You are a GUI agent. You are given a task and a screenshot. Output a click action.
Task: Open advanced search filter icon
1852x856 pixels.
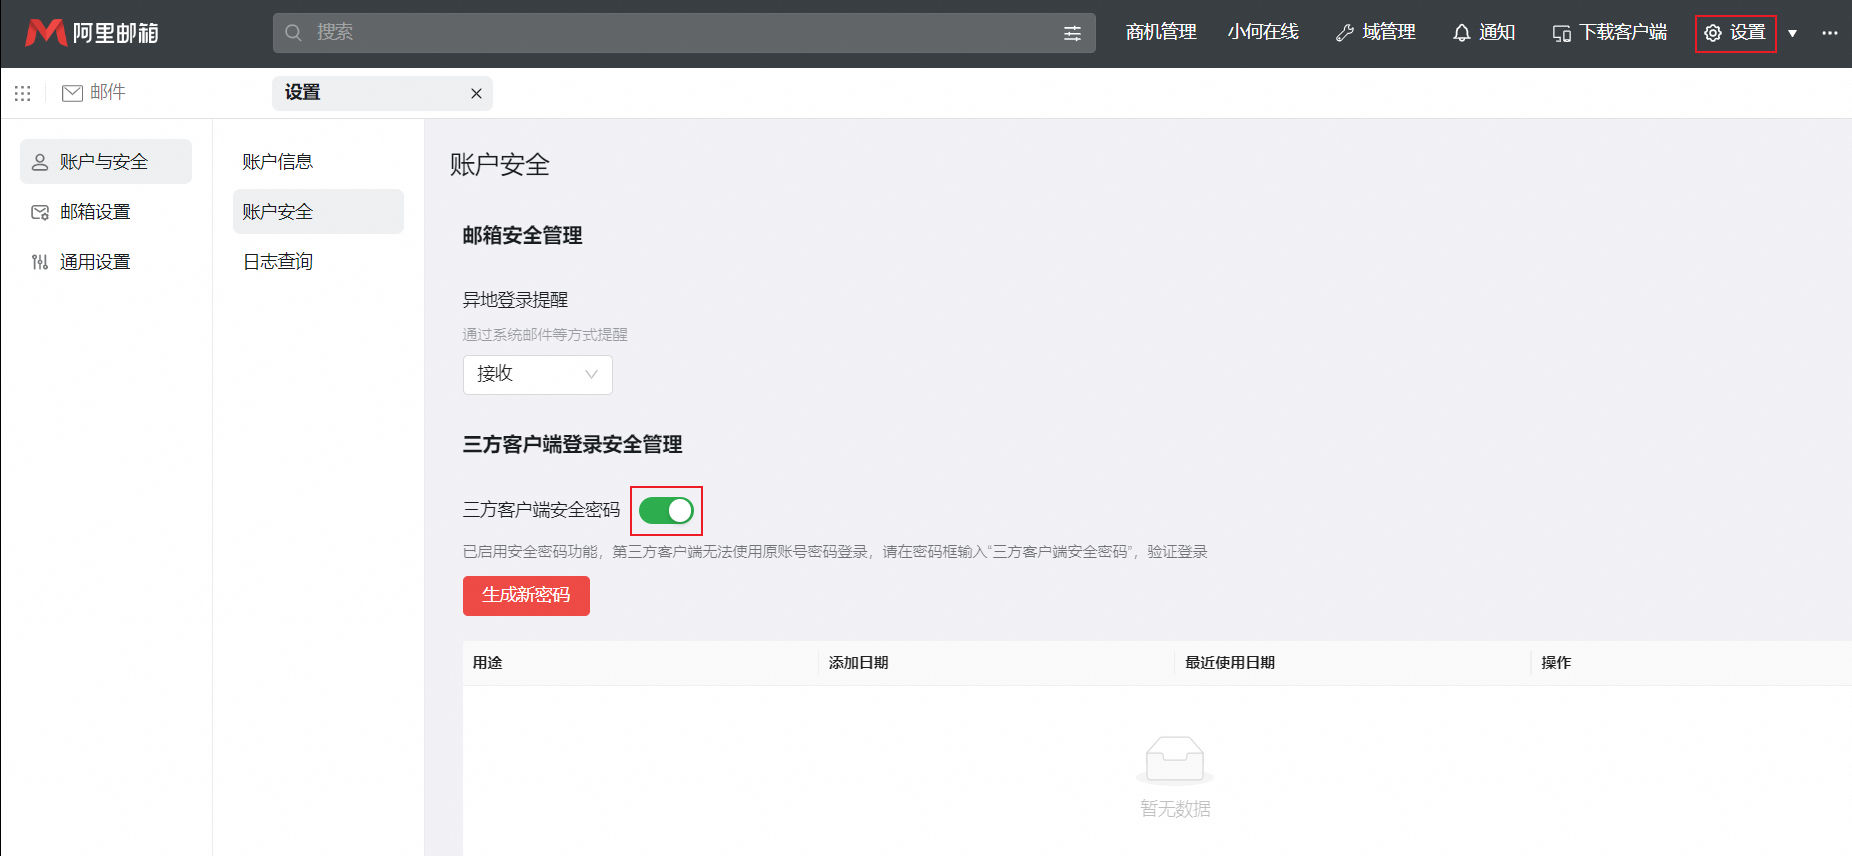[1072, 33]
